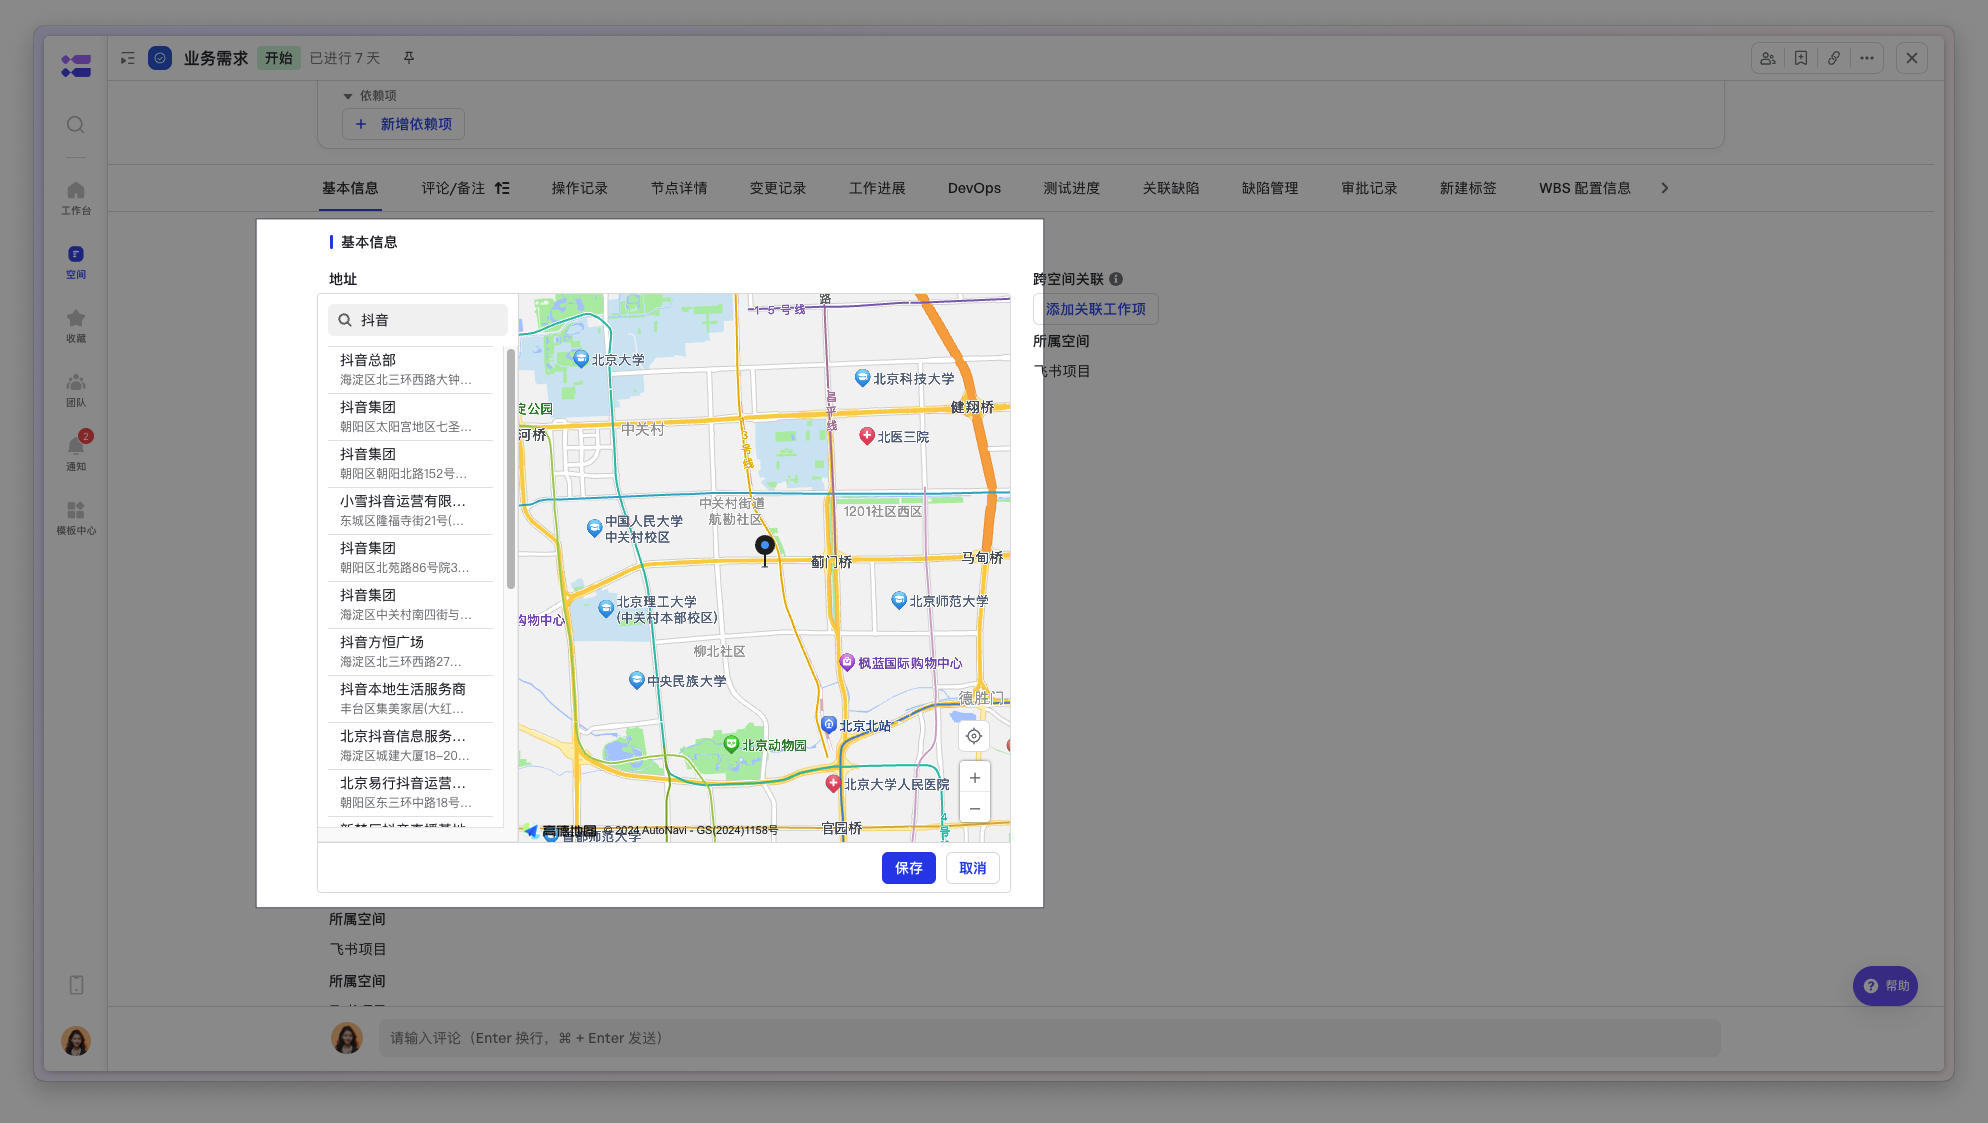Switch to the 操作记录 tab
Screen dimensions: 1988x1123
(x=579, y=188)
